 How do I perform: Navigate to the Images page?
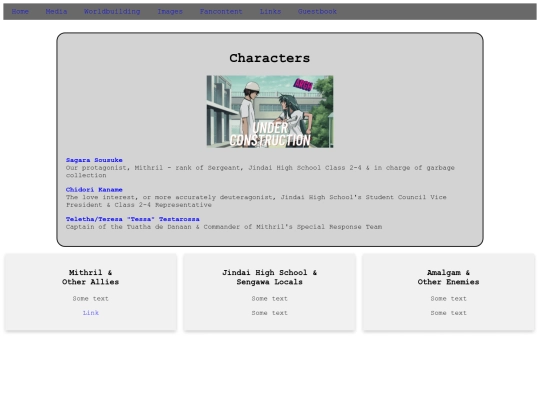pyautogui.click(x=170, y=12)
